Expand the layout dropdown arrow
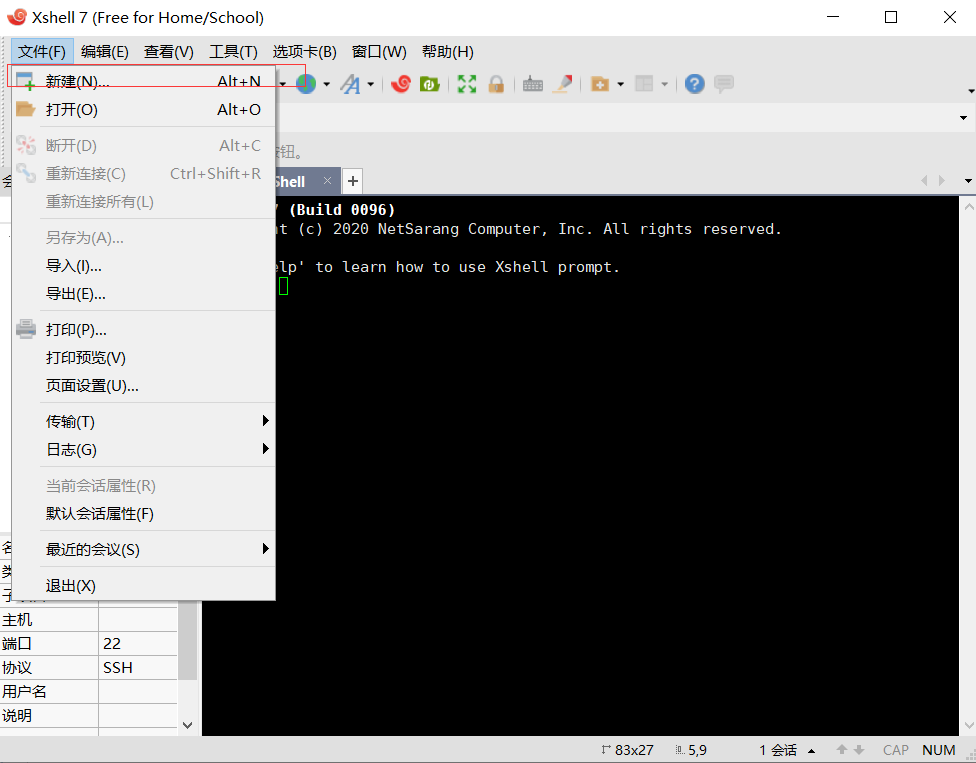This screenshot has width=976, height=763. [x=664, y=84]
